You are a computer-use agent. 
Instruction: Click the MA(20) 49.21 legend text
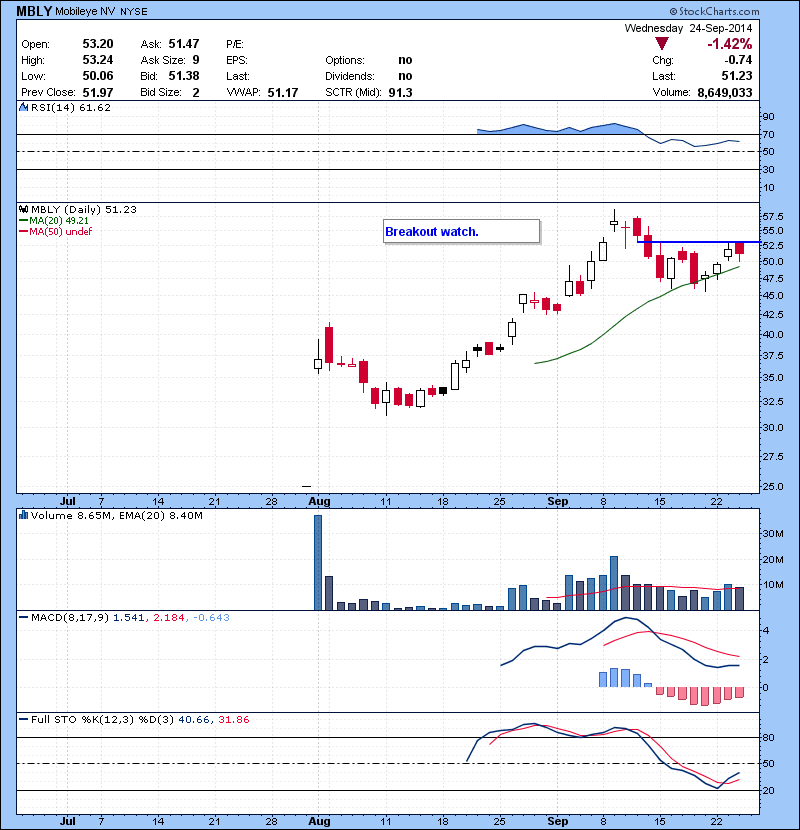tap(59, 221)
